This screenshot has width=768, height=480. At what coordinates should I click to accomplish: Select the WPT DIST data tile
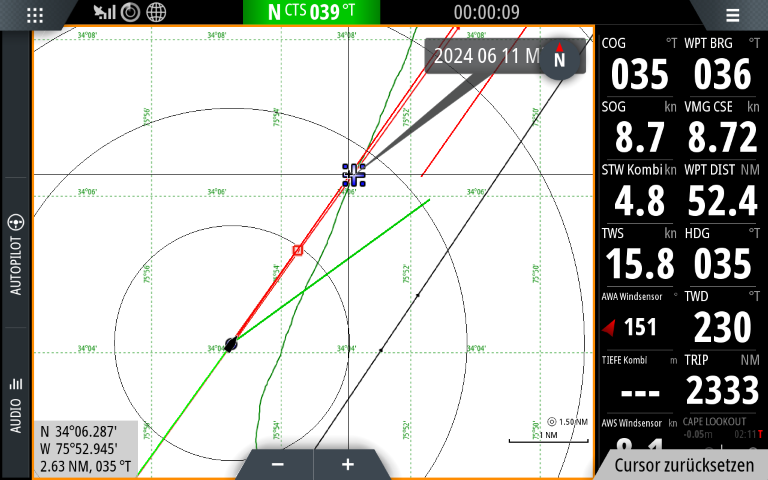click(722, 190)
